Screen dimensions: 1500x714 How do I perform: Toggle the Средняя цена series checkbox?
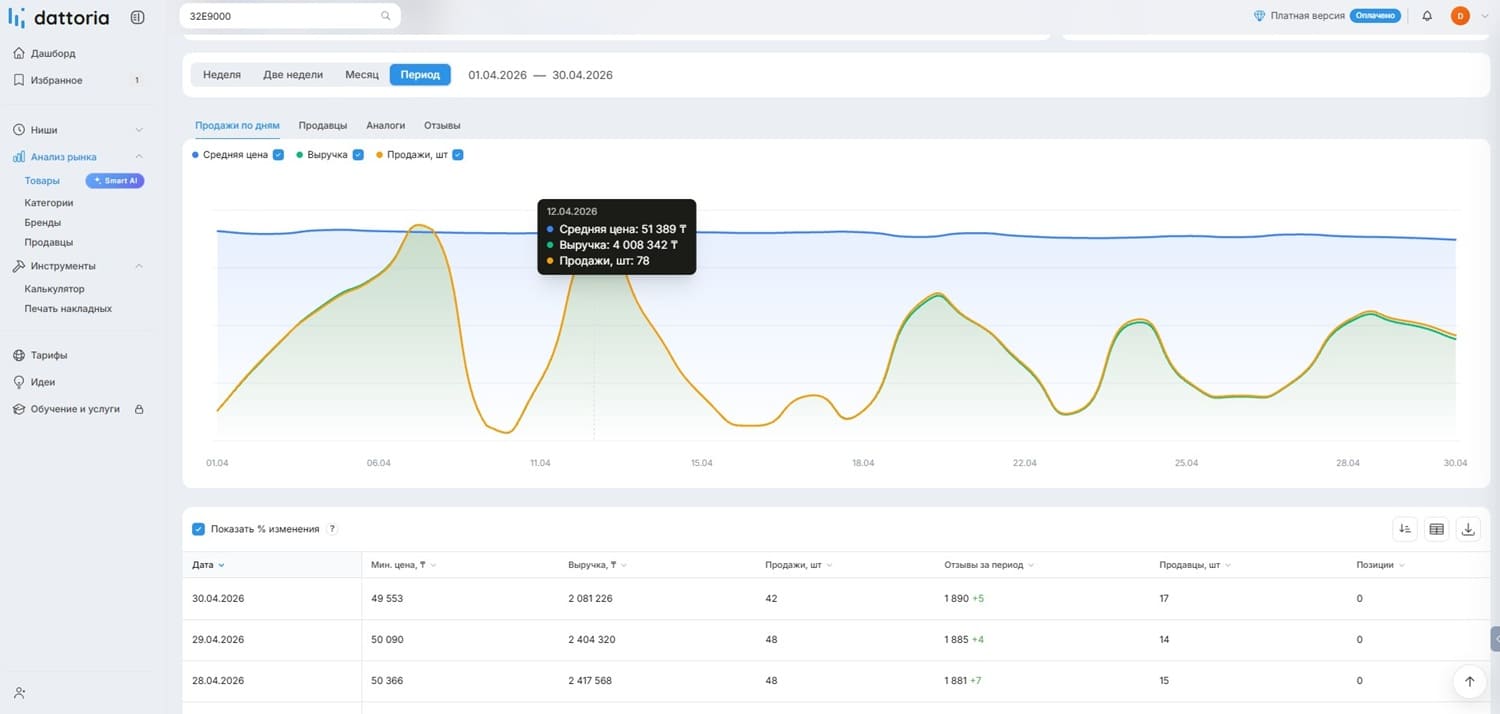278,155
